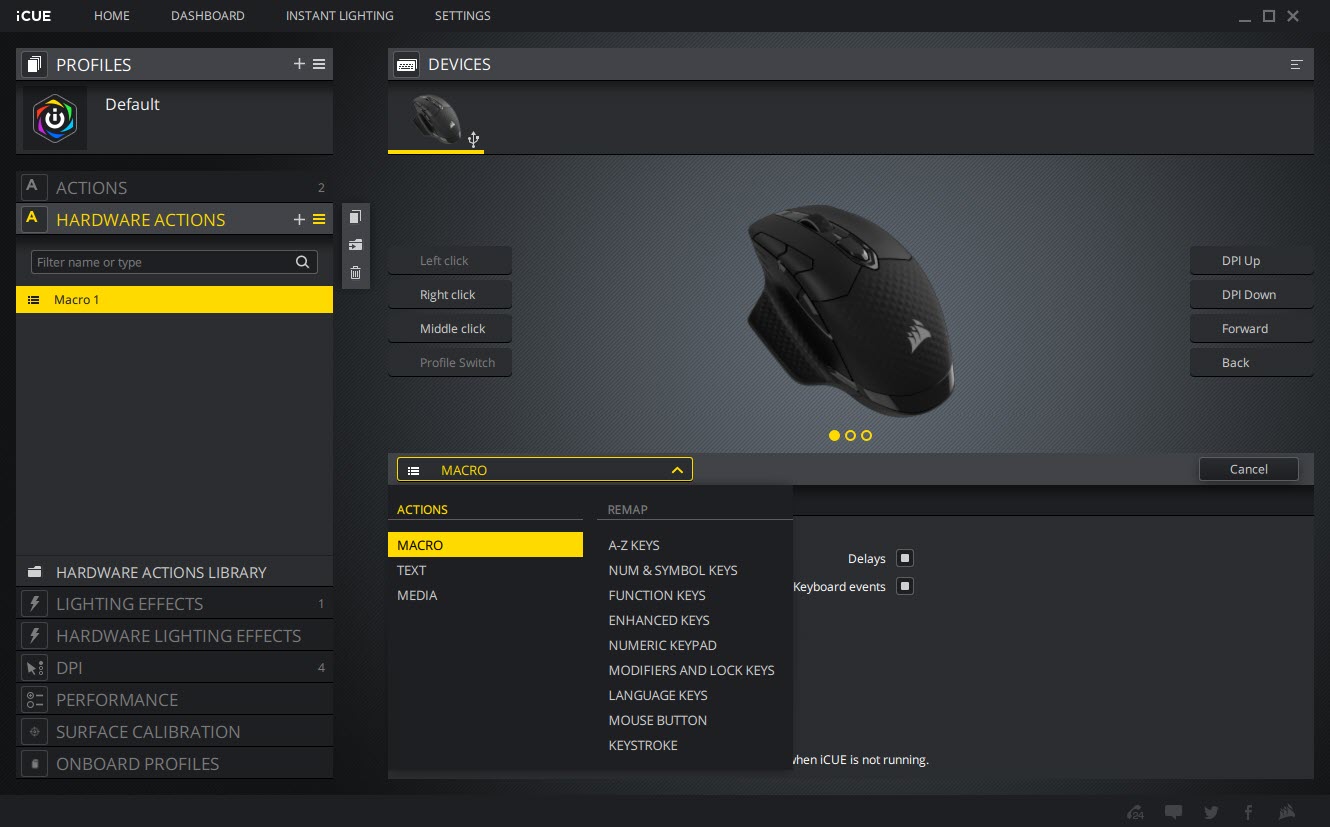1330x827 pixels.
Task: Focus the Filter name or type field
Action: pyautogui.click(x=174, y=262)
